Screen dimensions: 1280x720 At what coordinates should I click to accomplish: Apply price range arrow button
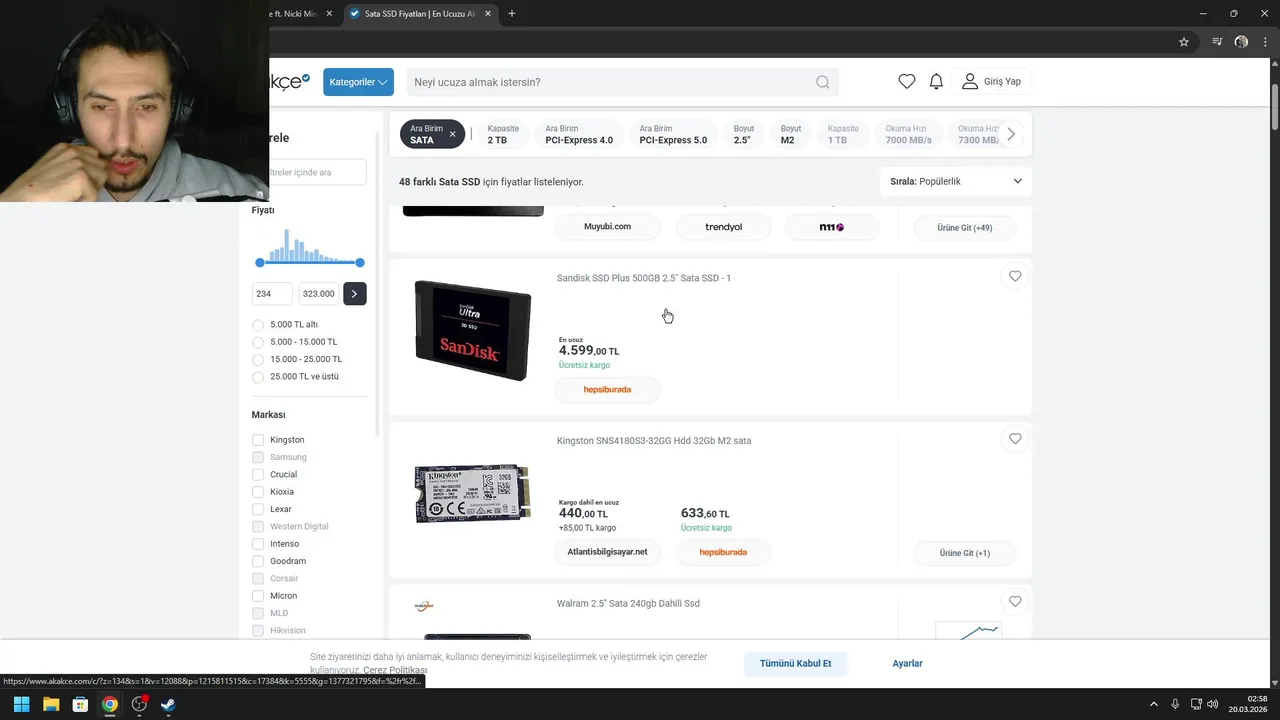coord(354,294)
